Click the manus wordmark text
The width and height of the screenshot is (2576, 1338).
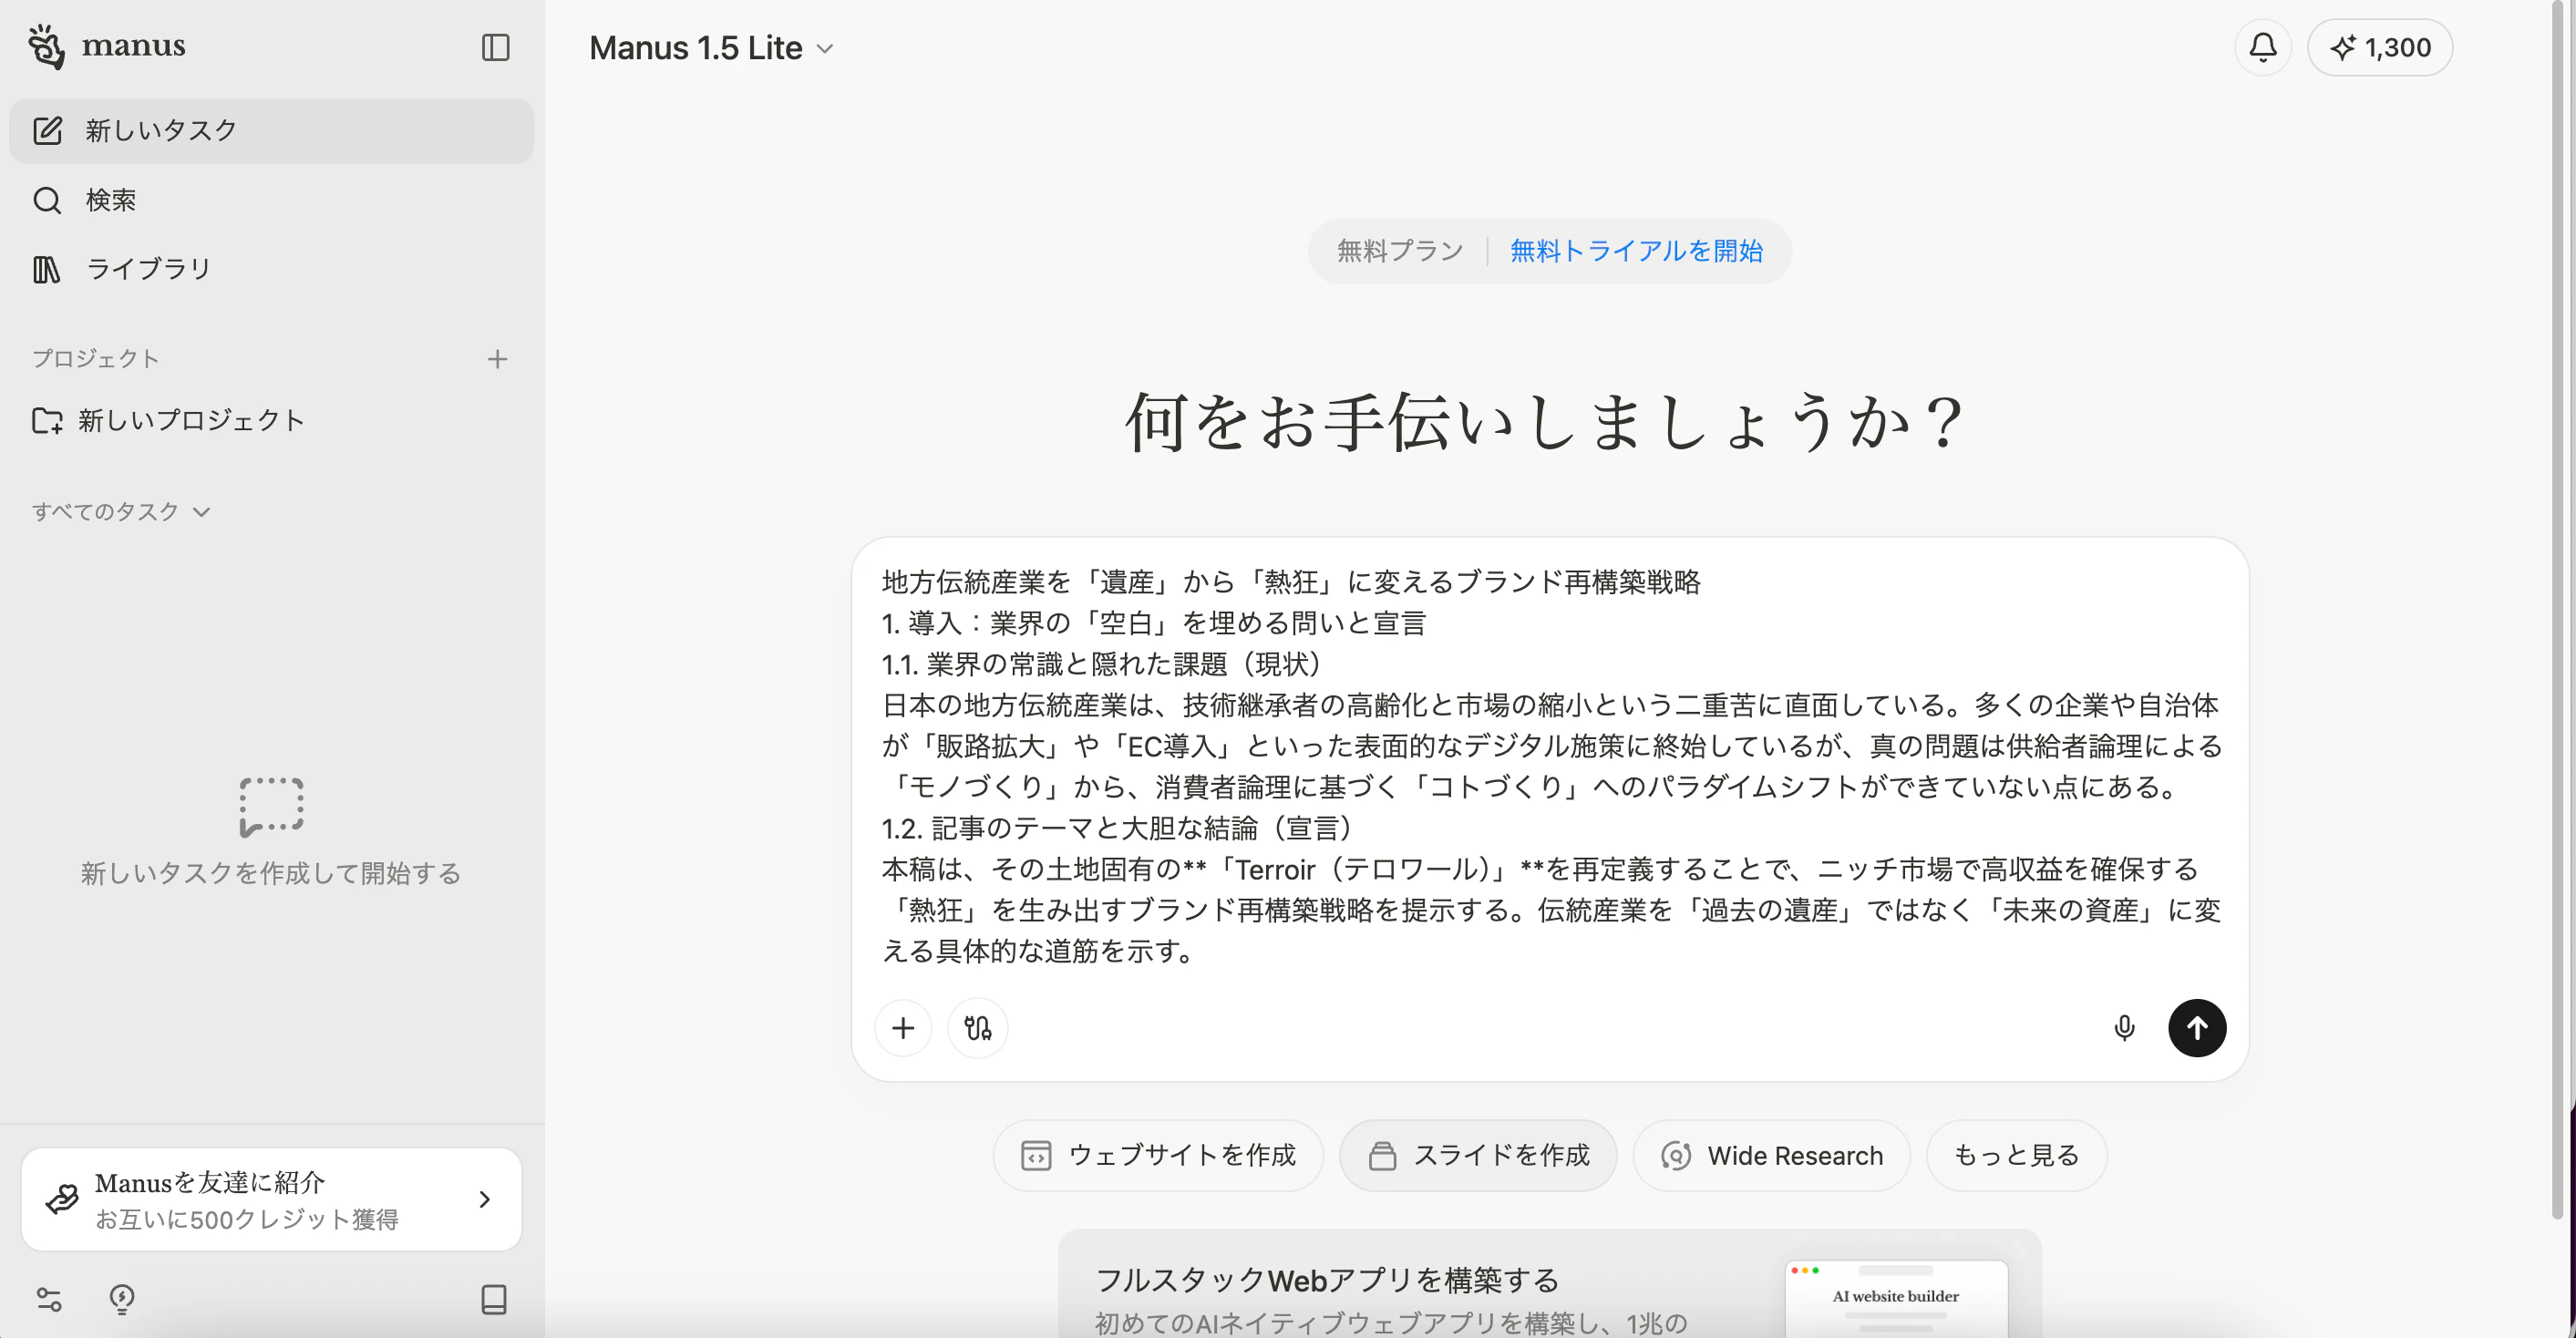coord(133,46)
